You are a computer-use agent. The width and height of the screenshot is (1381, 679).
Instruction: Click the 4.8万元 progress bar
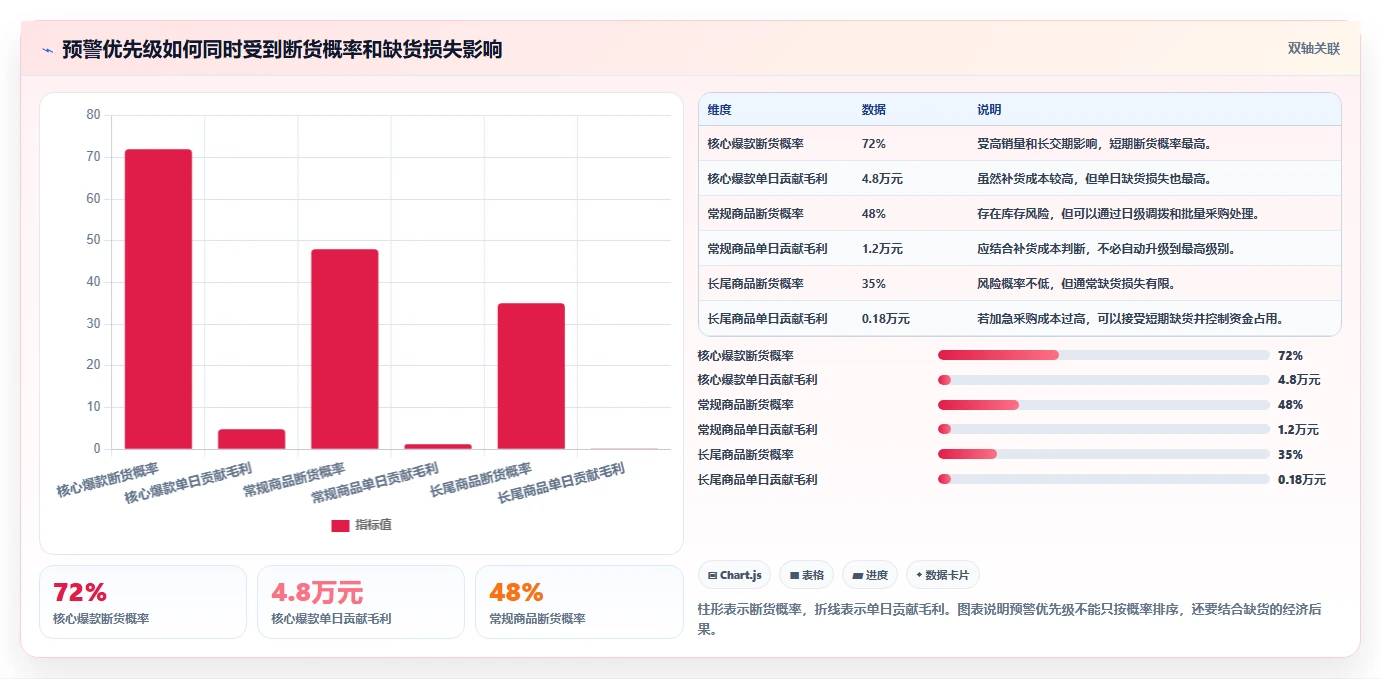click(x=1104, y=380)
